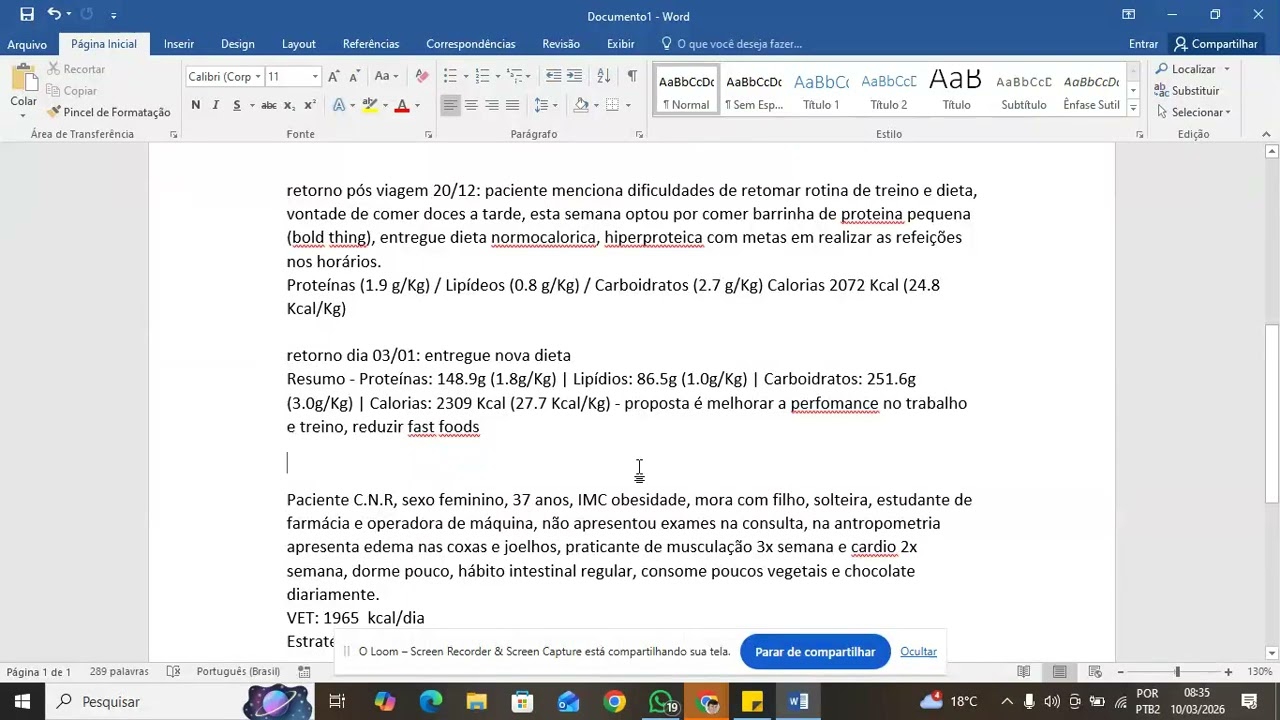Click the vertical document scrollbar thumb

(1271, 413)
